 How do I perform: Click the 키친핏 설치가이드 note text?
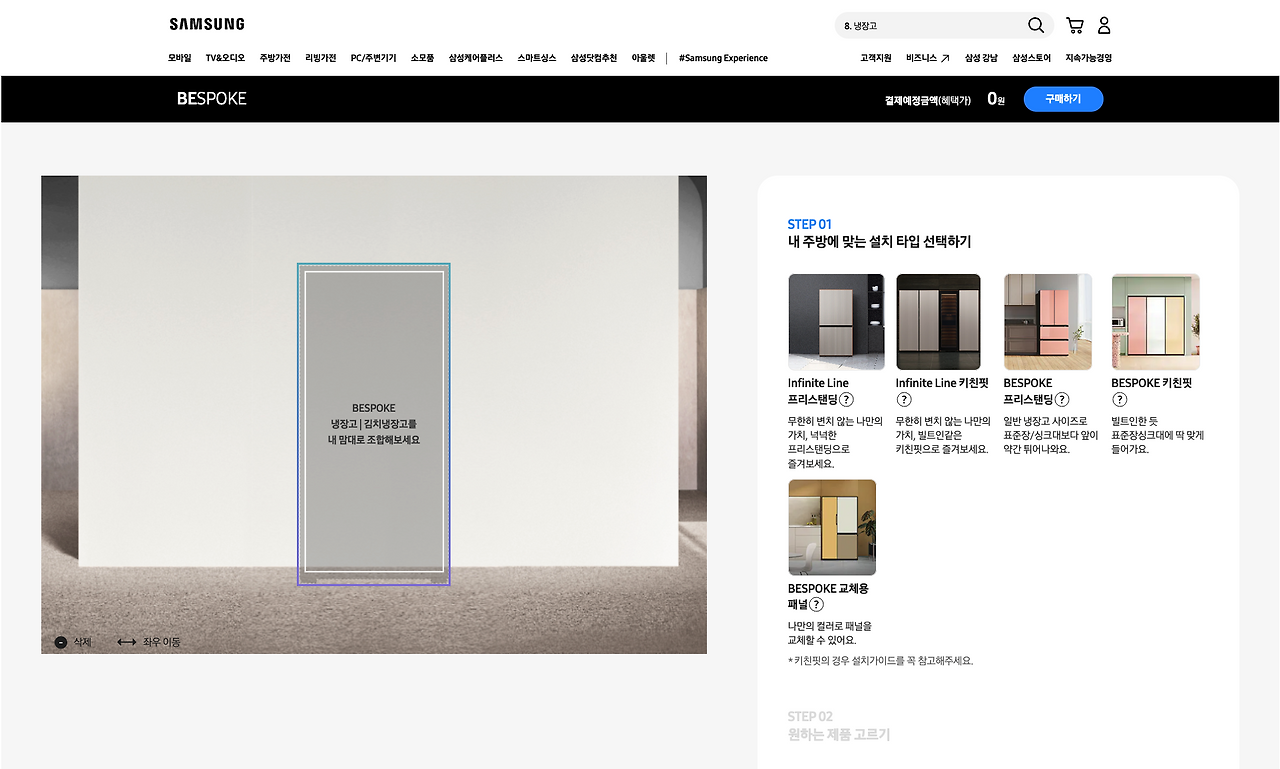(880, 661)
